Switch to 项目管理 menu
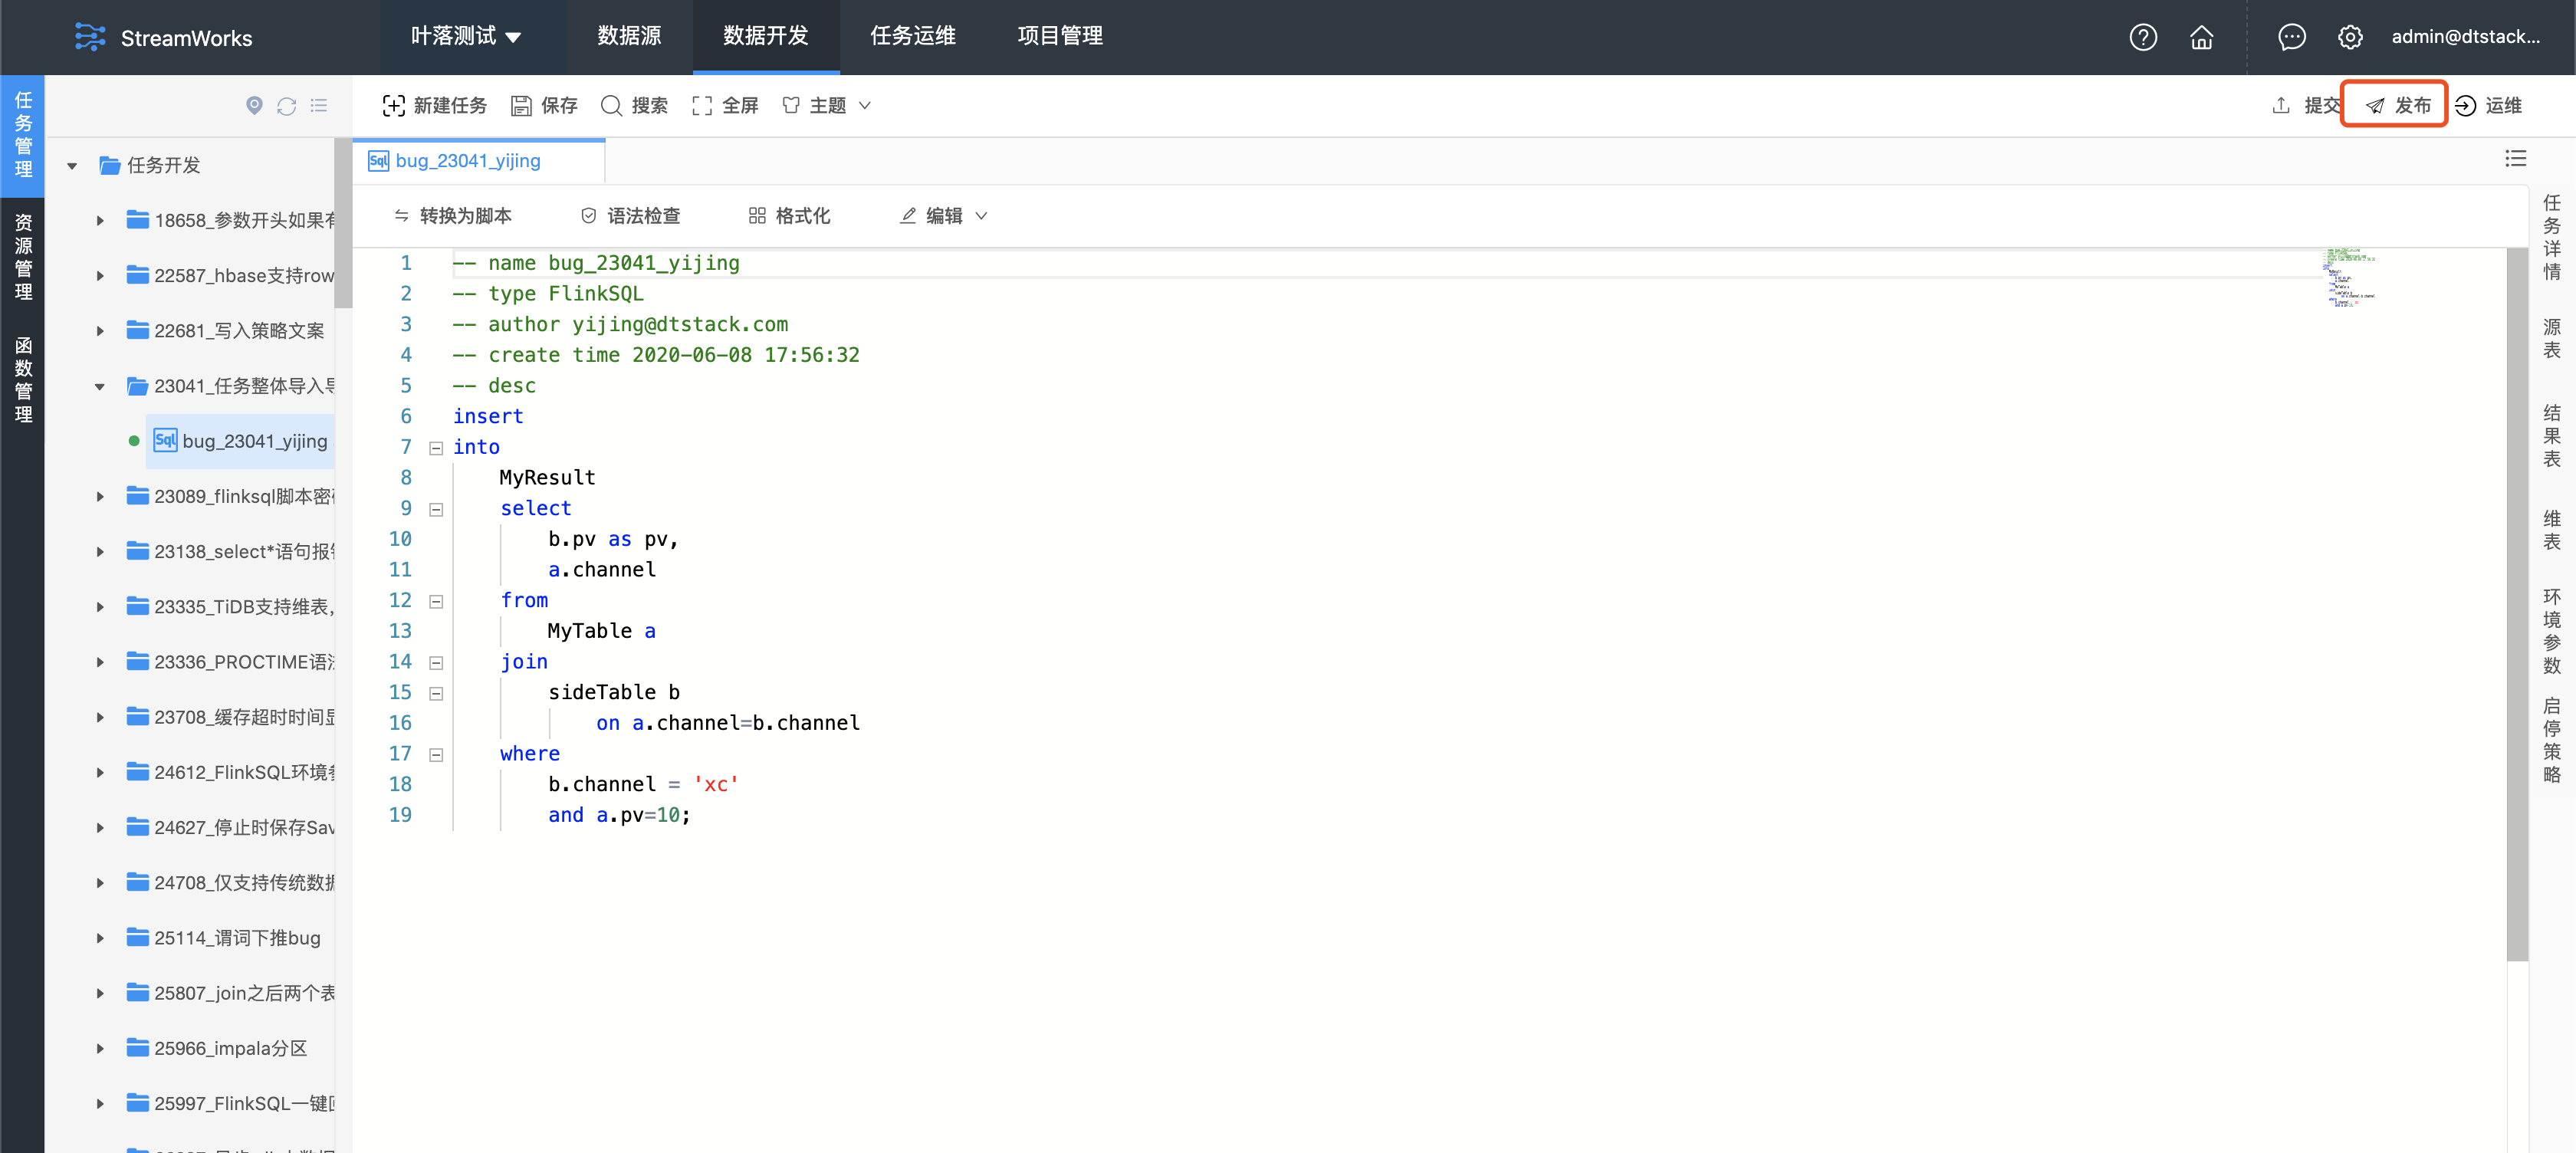This screenshot has width=2576, height=1153. tap(1060, 37)
